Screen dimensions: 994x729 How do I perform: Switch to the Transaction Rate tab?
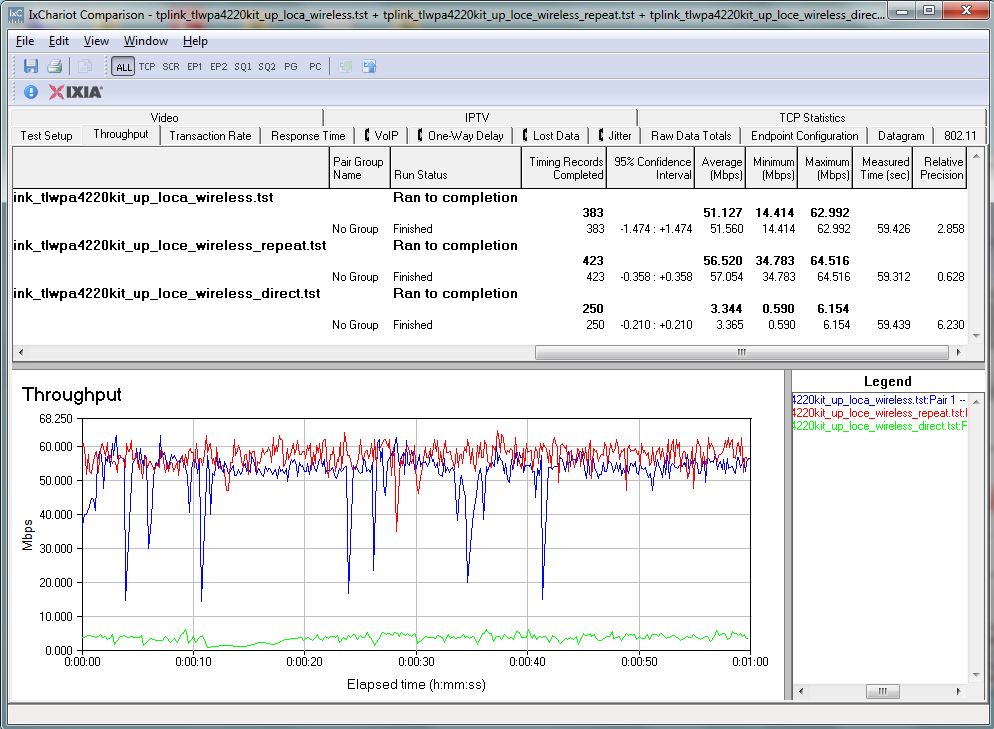210,136
